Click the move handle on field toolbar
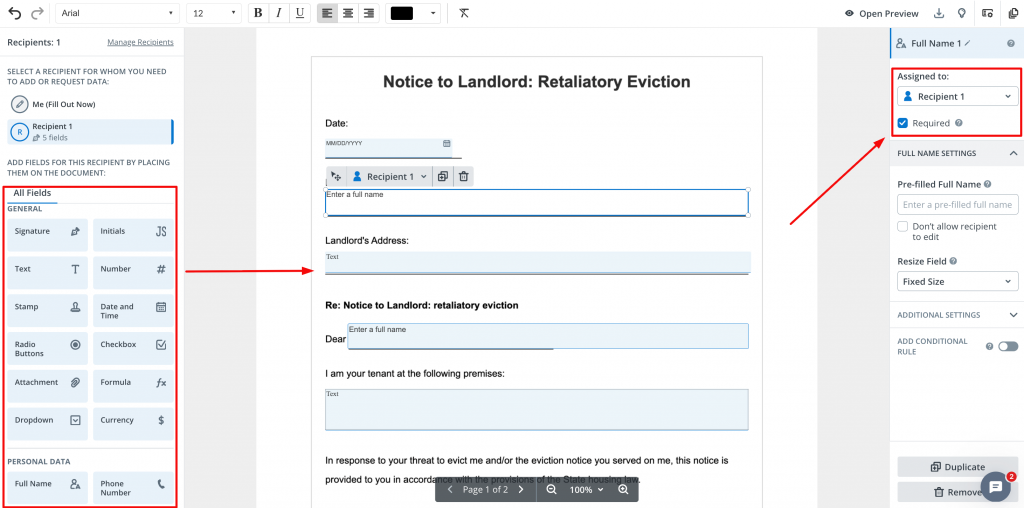Image resolution: width=1024 pixels, height=508 pixels. (336, 176)
